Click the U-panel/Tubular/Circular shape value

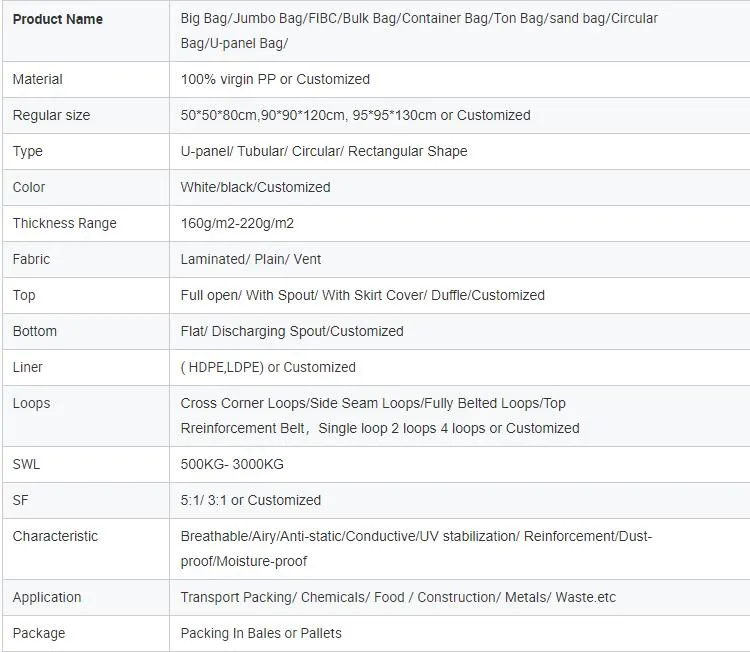point(324,151)
